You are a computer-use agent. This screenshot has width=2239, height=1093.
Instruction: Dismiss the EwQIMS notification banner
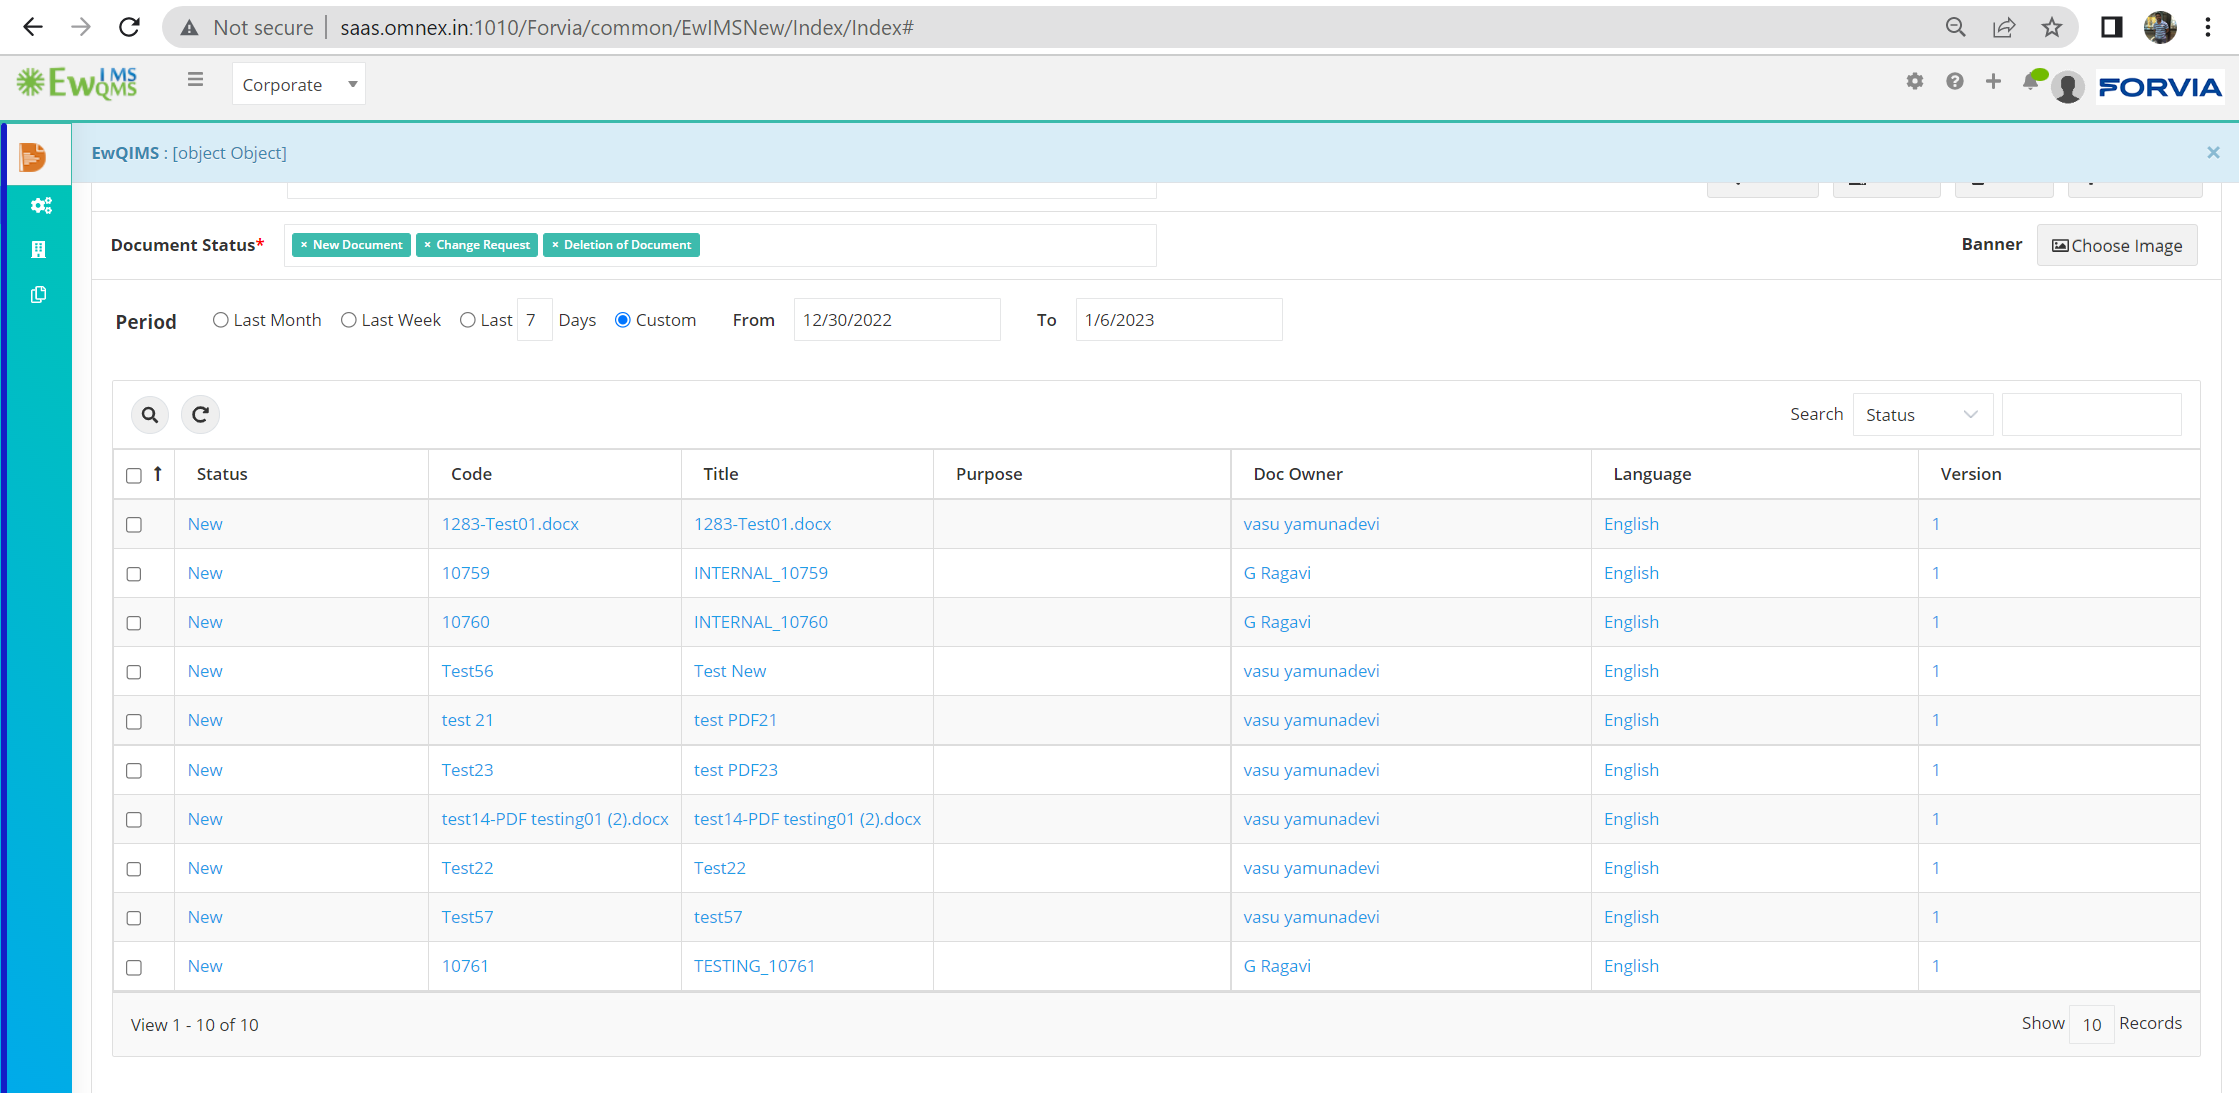tap(2213, 152)
